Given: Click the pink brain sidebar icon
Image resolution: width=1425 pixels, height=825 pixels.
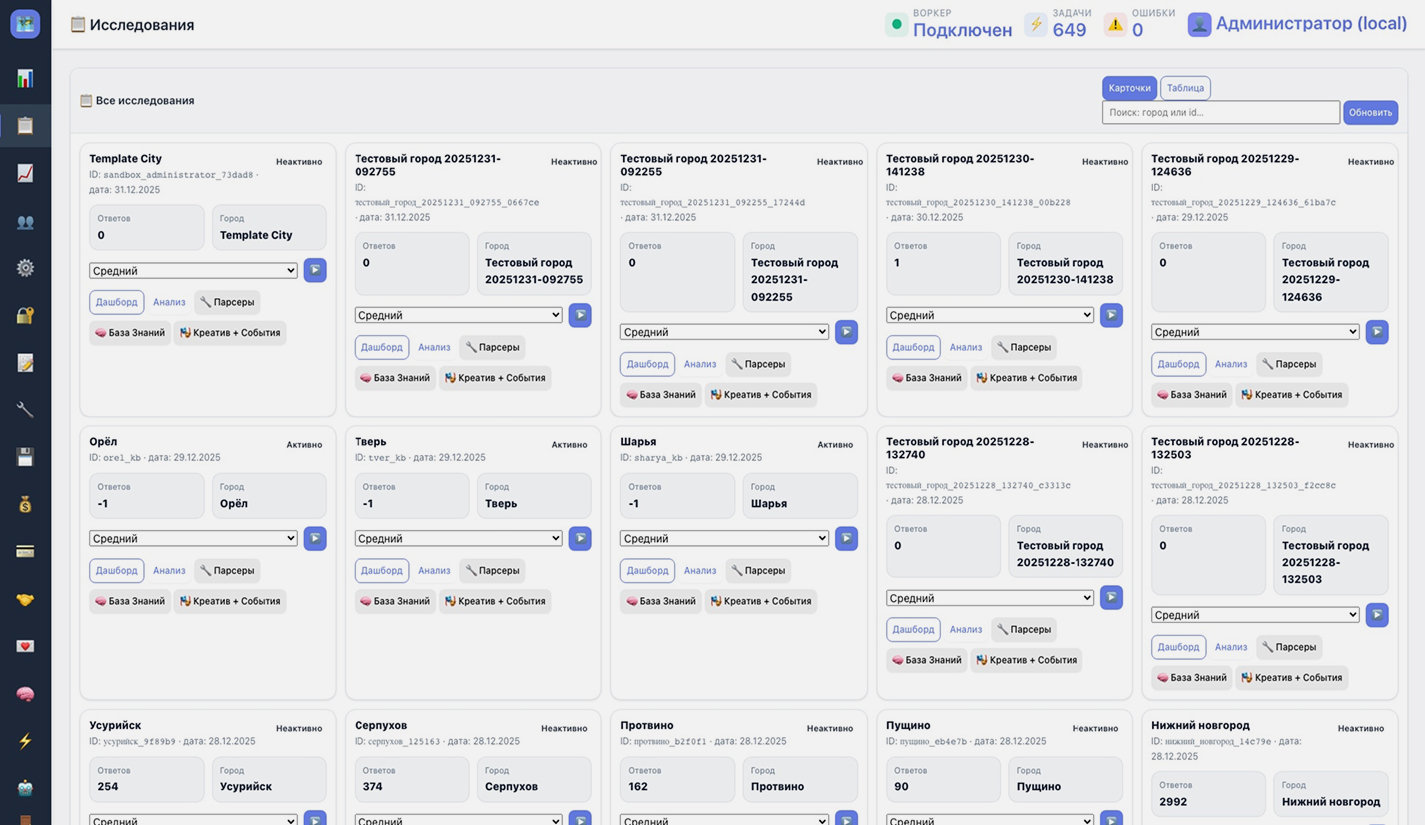Looking at the screenshot, I should [x=25, y=693].
